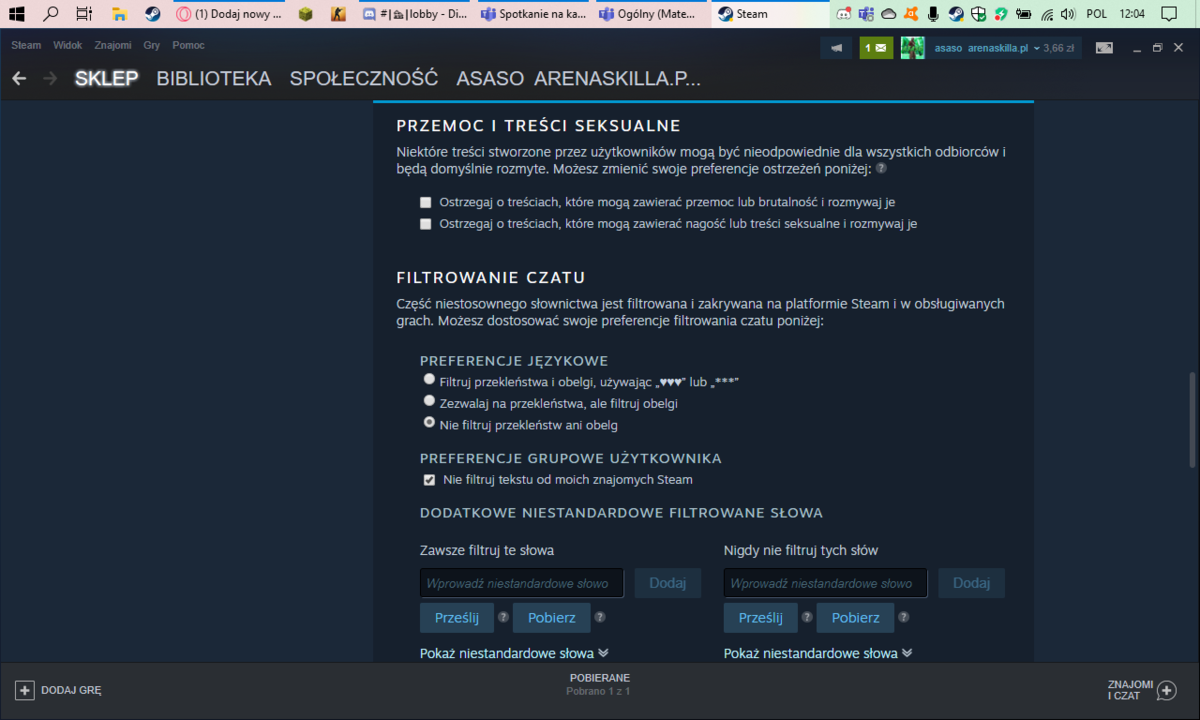The image size is (1200, 720).
Task: Click Dodaj button for never-filtered words
Action: 972,583
